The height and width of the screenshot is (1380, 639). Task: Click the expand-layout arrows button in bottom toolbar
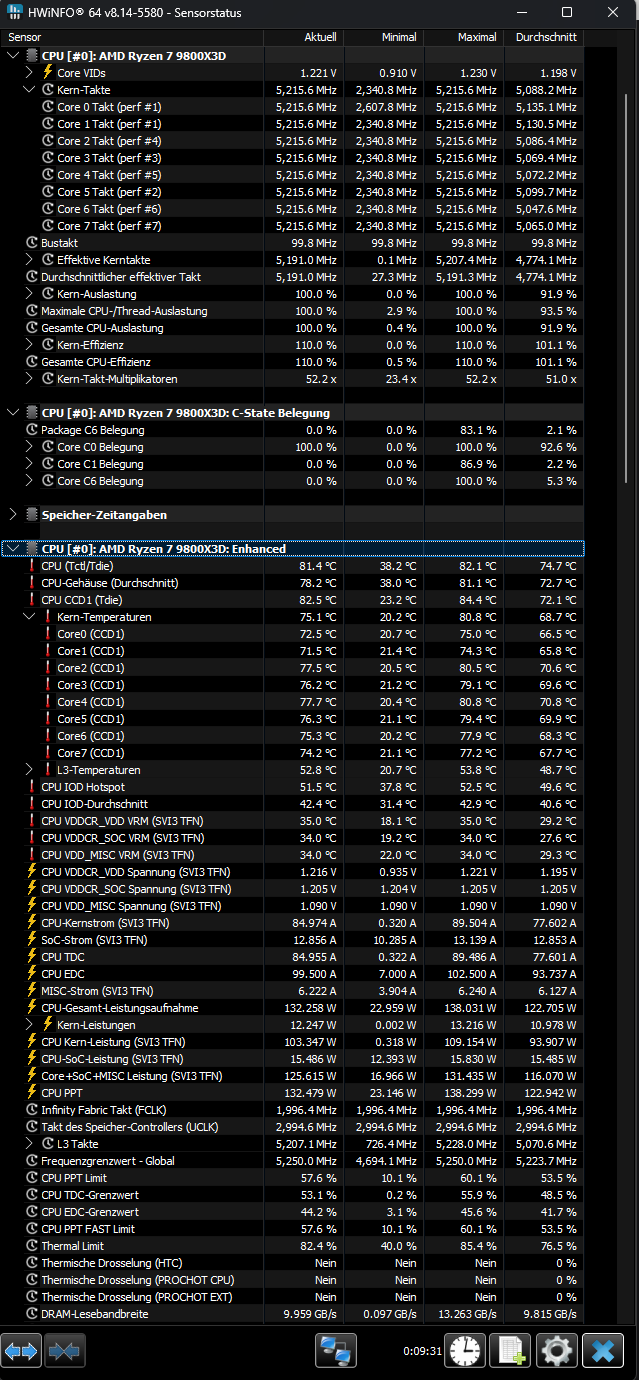[x=21, y=1352]
